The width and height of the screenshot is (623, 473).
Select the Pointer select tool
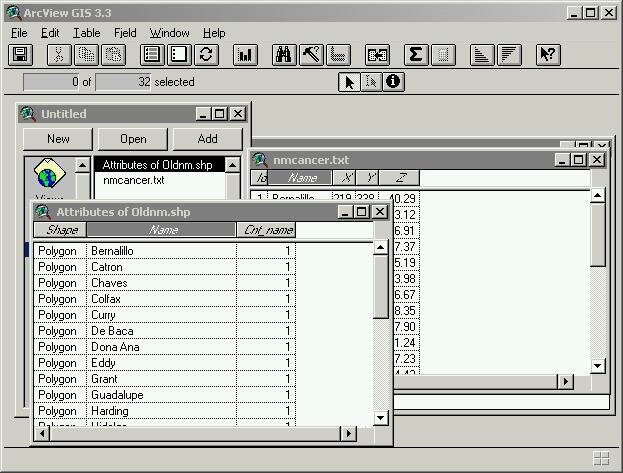[349, 82]
